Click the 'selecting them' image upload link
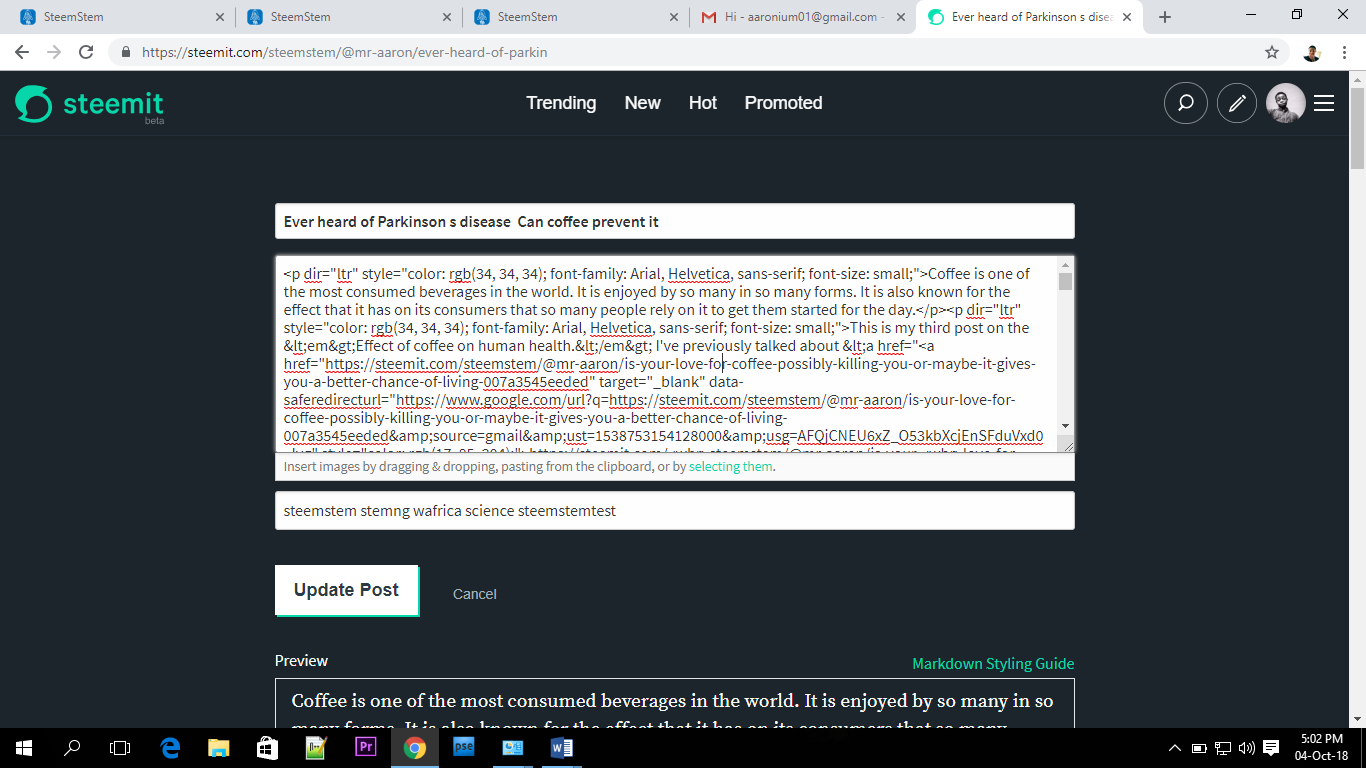The height and width of the screenshot is (768, 1366). point(730,467)
